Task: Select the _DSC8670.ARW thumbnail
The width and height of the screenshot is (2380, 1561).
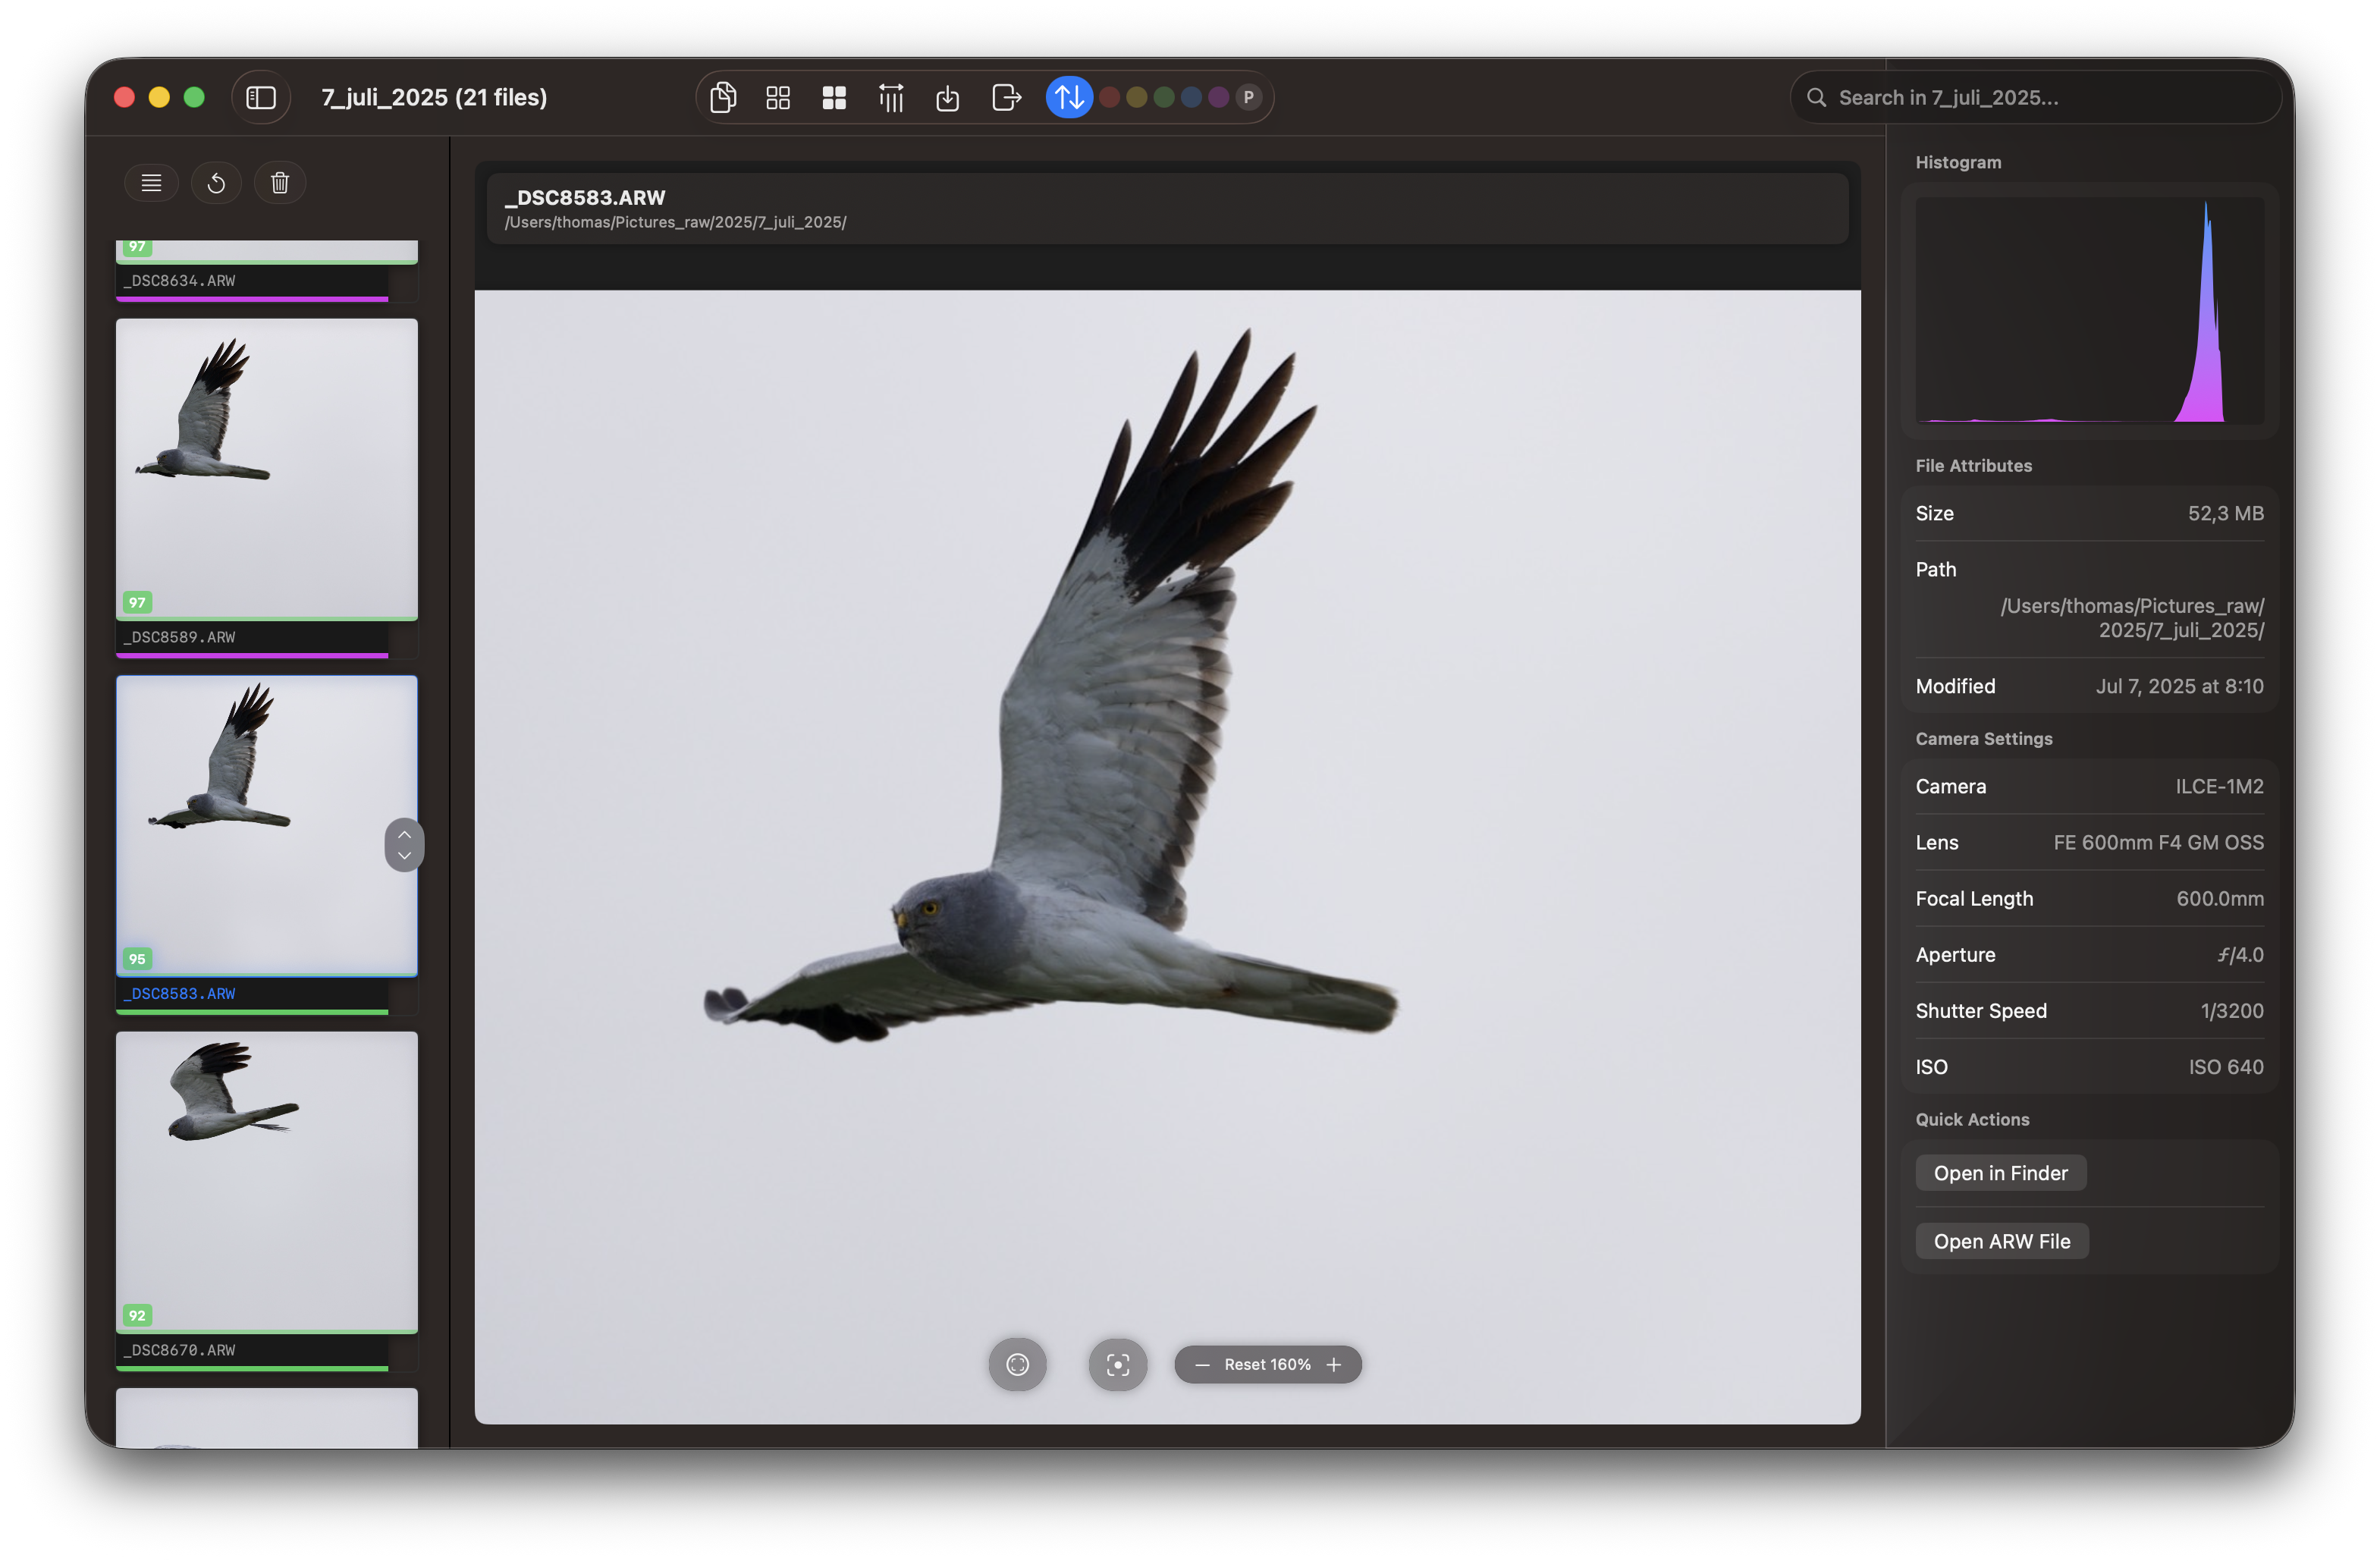Action: tap(266, 1182)
